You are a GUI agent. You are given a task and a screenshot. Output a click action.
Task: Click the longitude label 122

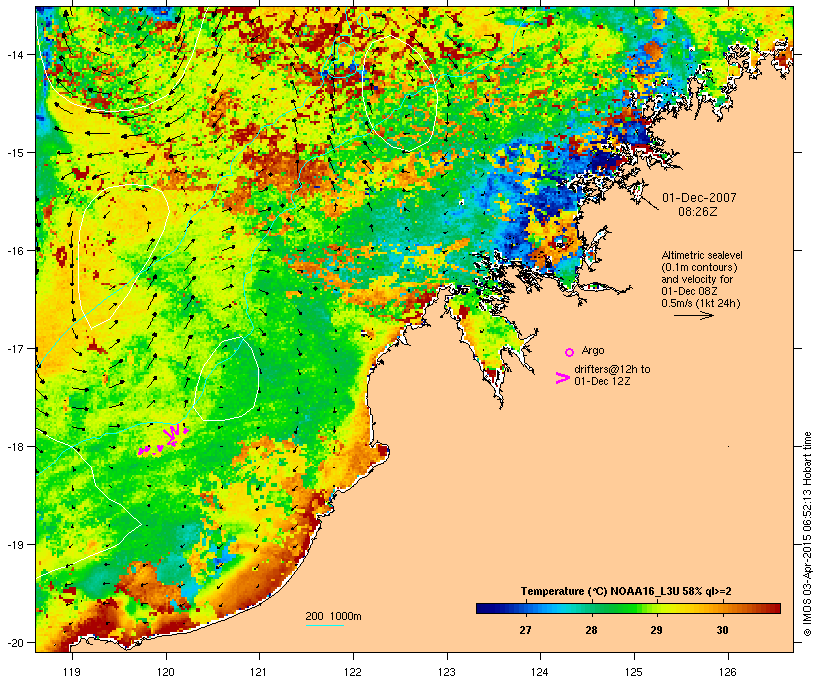click(x=353, y=672)
